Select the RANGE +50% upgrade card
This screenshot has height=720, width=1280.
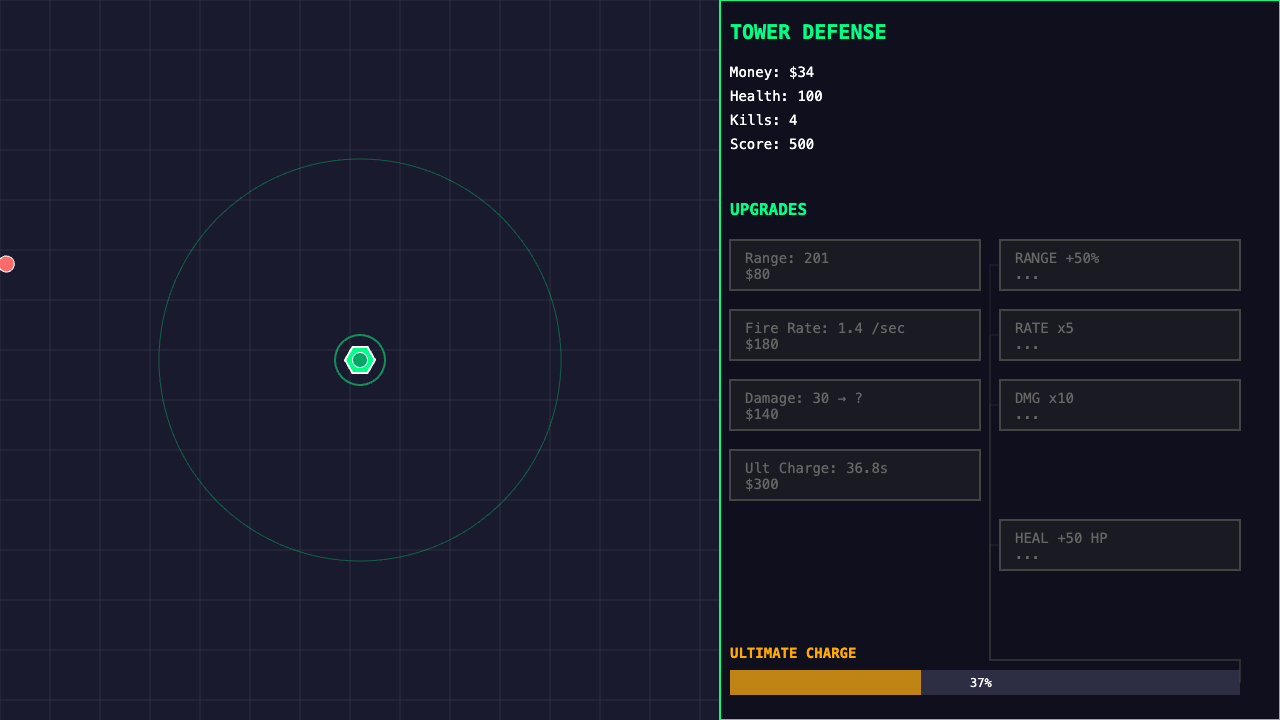pos(1119,265)
